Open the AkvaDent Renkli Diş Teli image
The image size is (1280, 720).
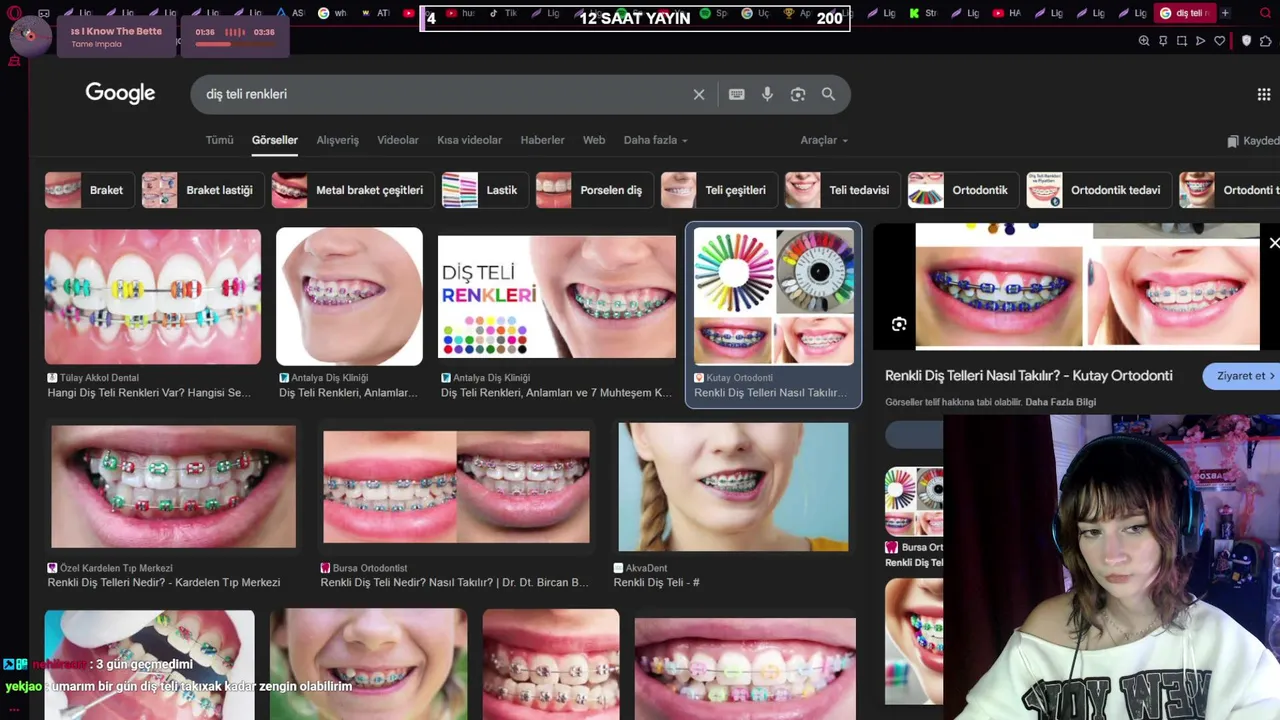[733, 487]
